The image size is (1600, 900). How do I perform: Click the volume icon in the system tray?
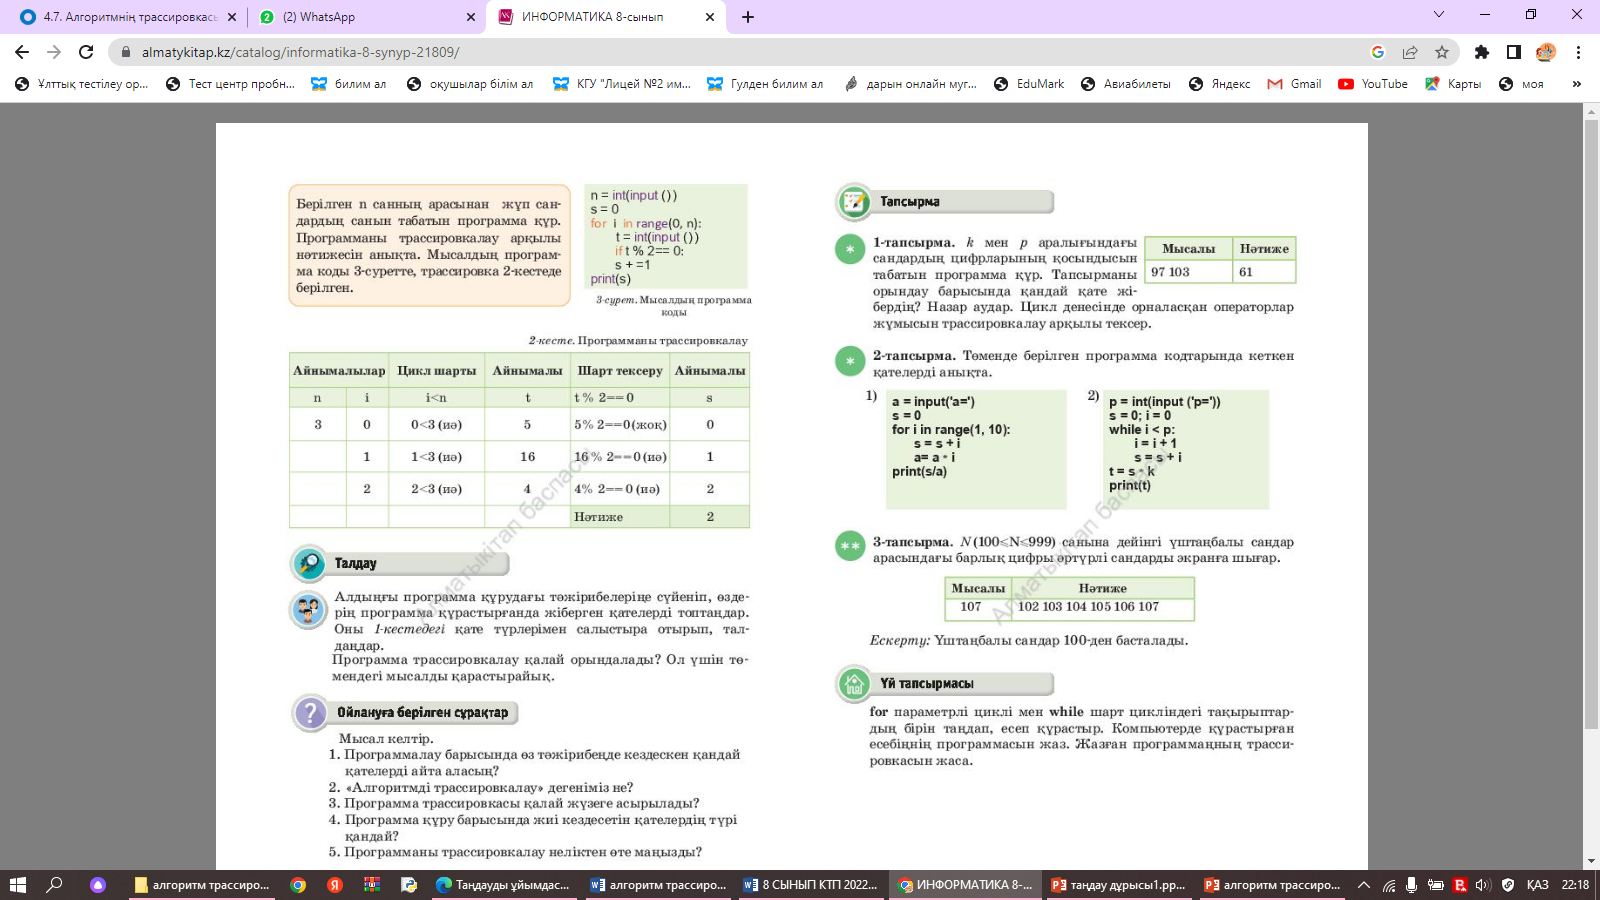tap(1483, 885)
